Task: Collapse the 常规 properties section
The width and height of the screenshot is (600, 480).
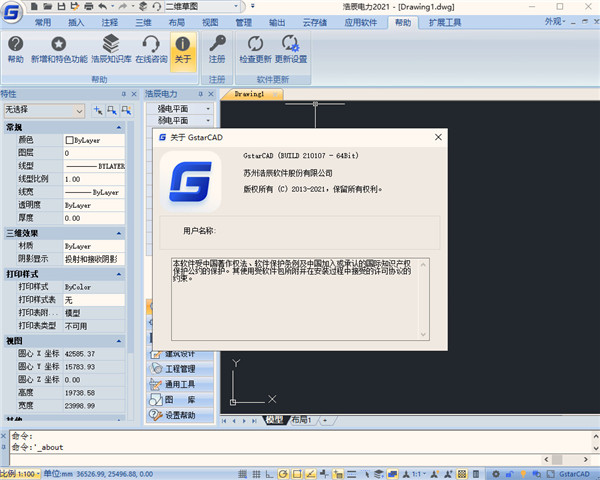Action: point(119,127)
